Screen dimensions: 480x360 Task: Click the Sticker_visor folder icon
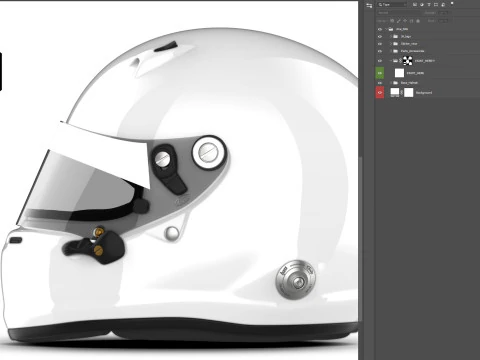(396, 44)
